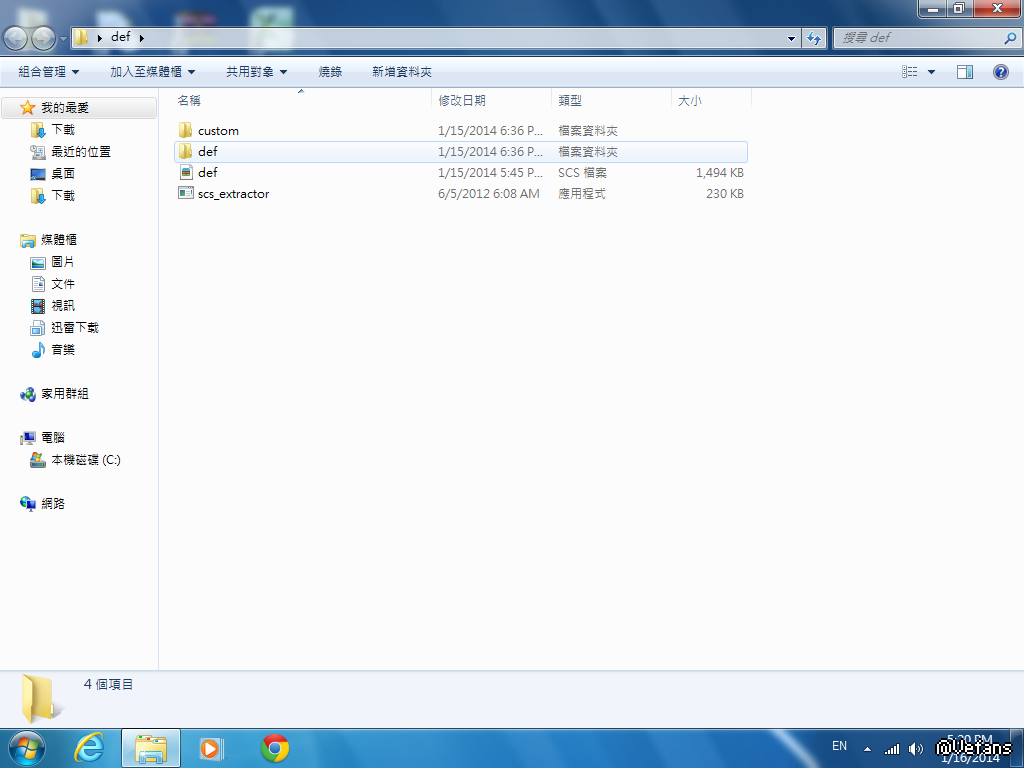The width and height of the screenshot is (1024, 768).
Task: Click 新增資料夾 to create folder
Action: tap(402, 72)
